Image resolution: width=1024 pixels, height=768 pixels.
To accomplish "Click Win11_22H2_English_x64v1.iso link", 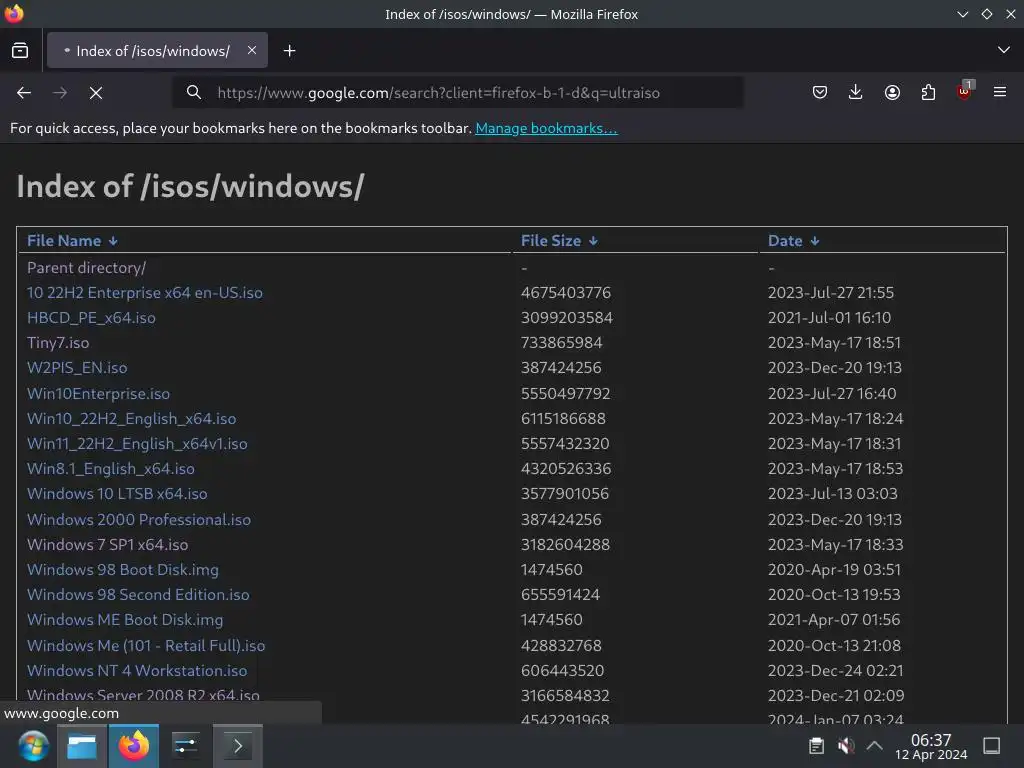I will pos(137,444).
